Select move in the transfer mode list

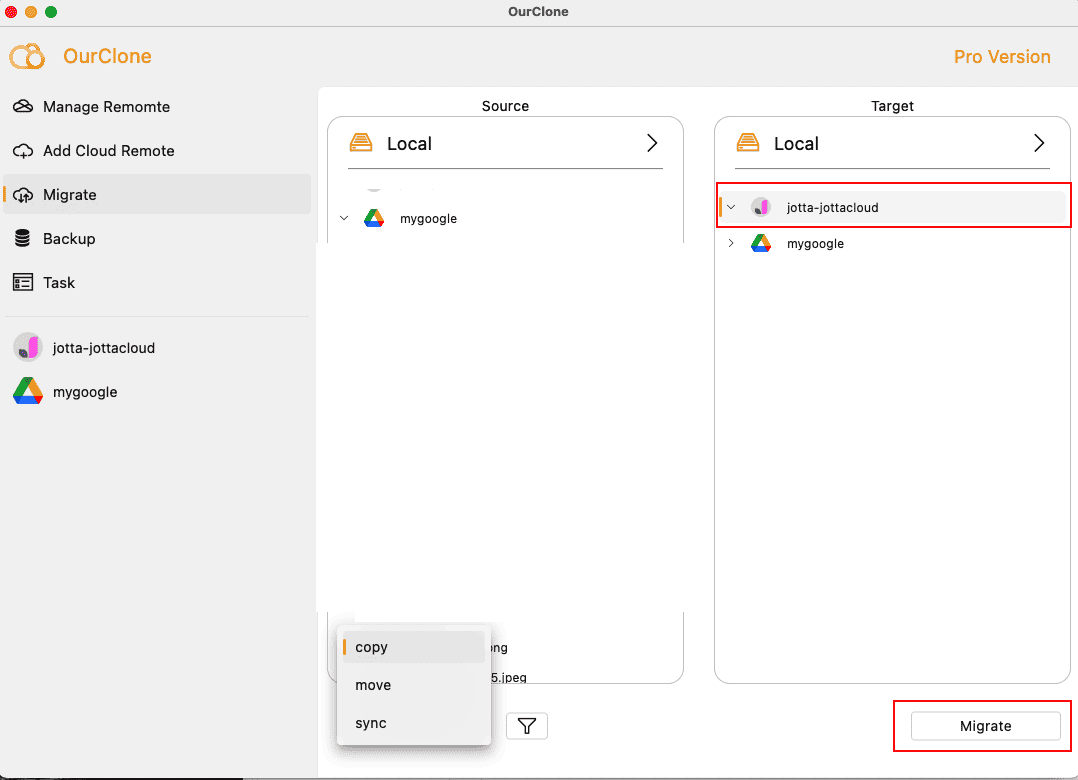(372, 685)
